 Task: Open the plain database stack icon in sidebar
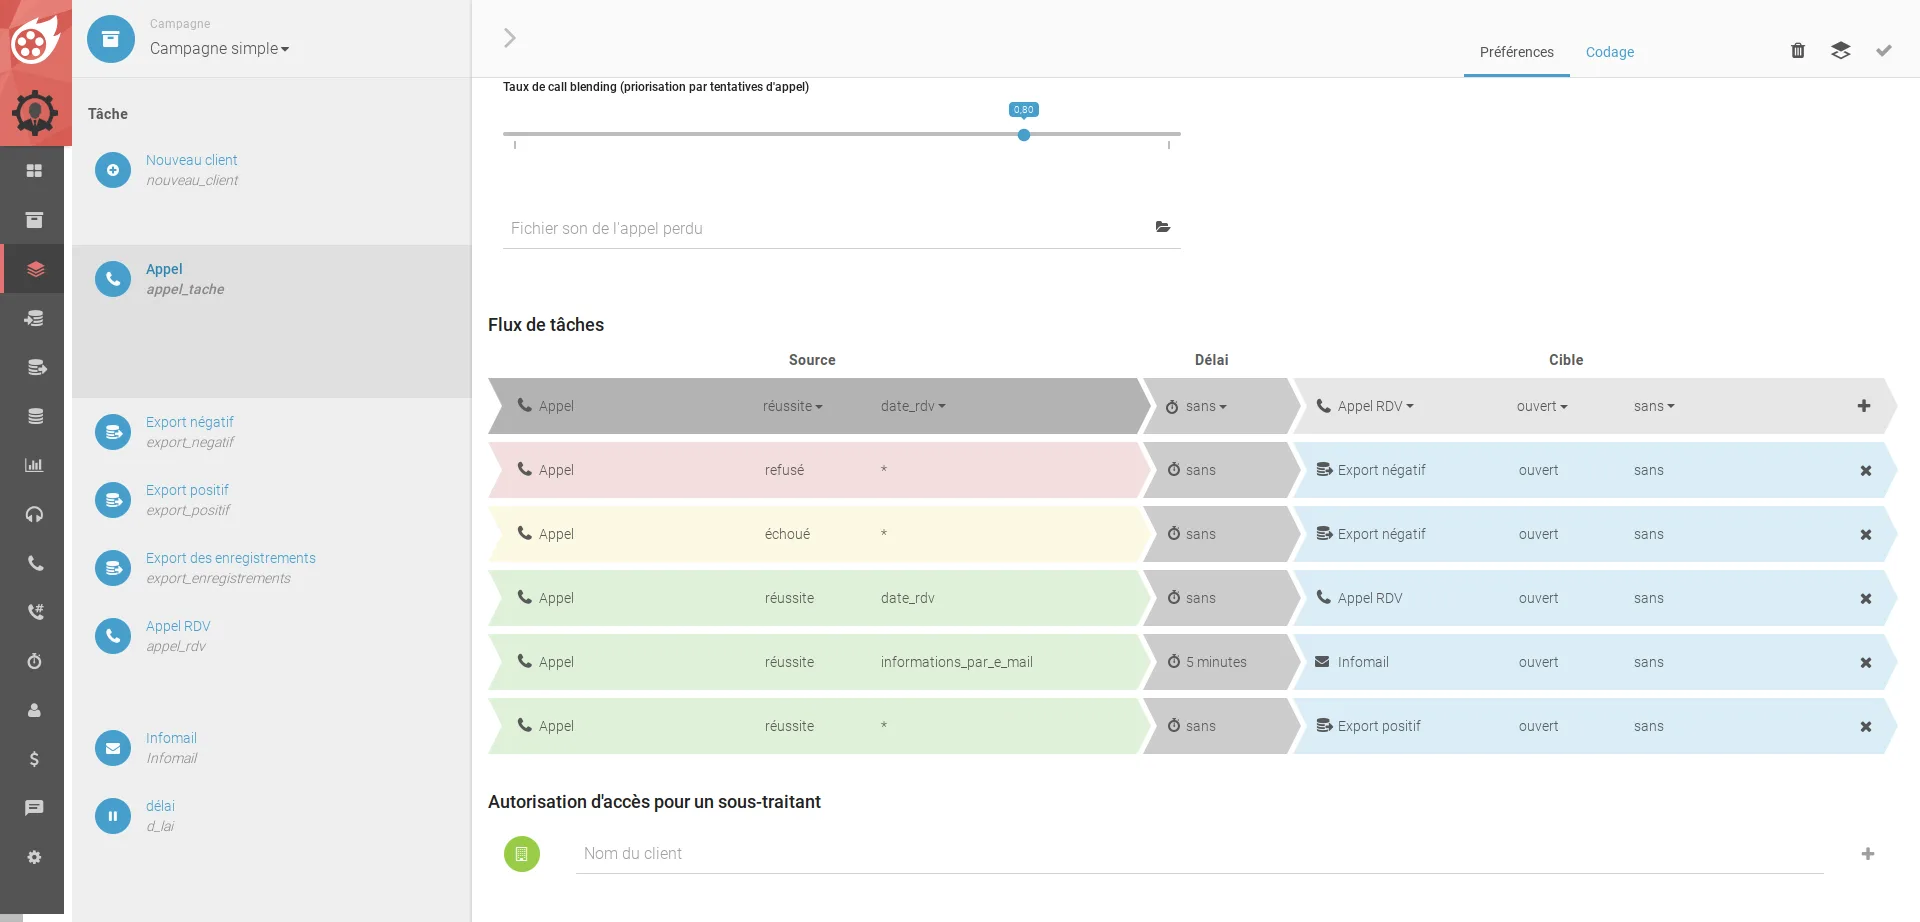point(35,416)
